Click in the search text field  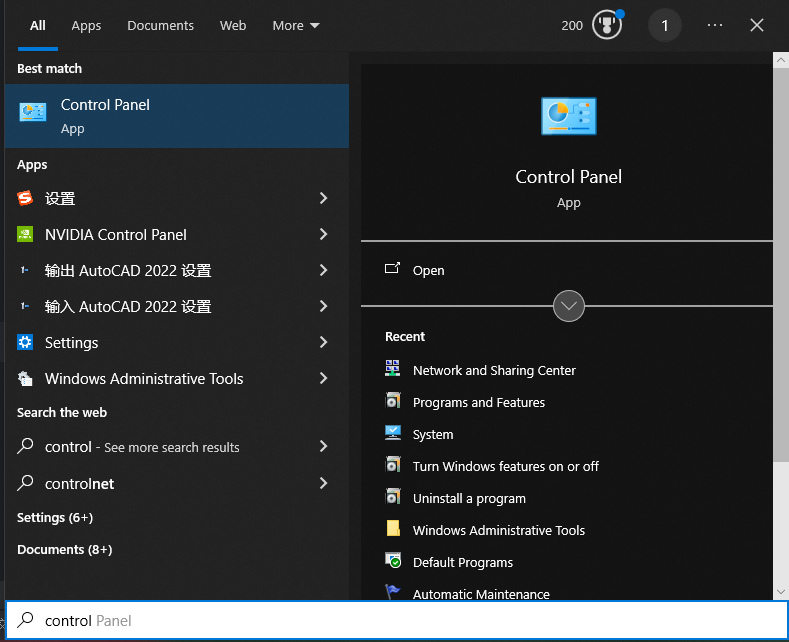pos(397,620)
